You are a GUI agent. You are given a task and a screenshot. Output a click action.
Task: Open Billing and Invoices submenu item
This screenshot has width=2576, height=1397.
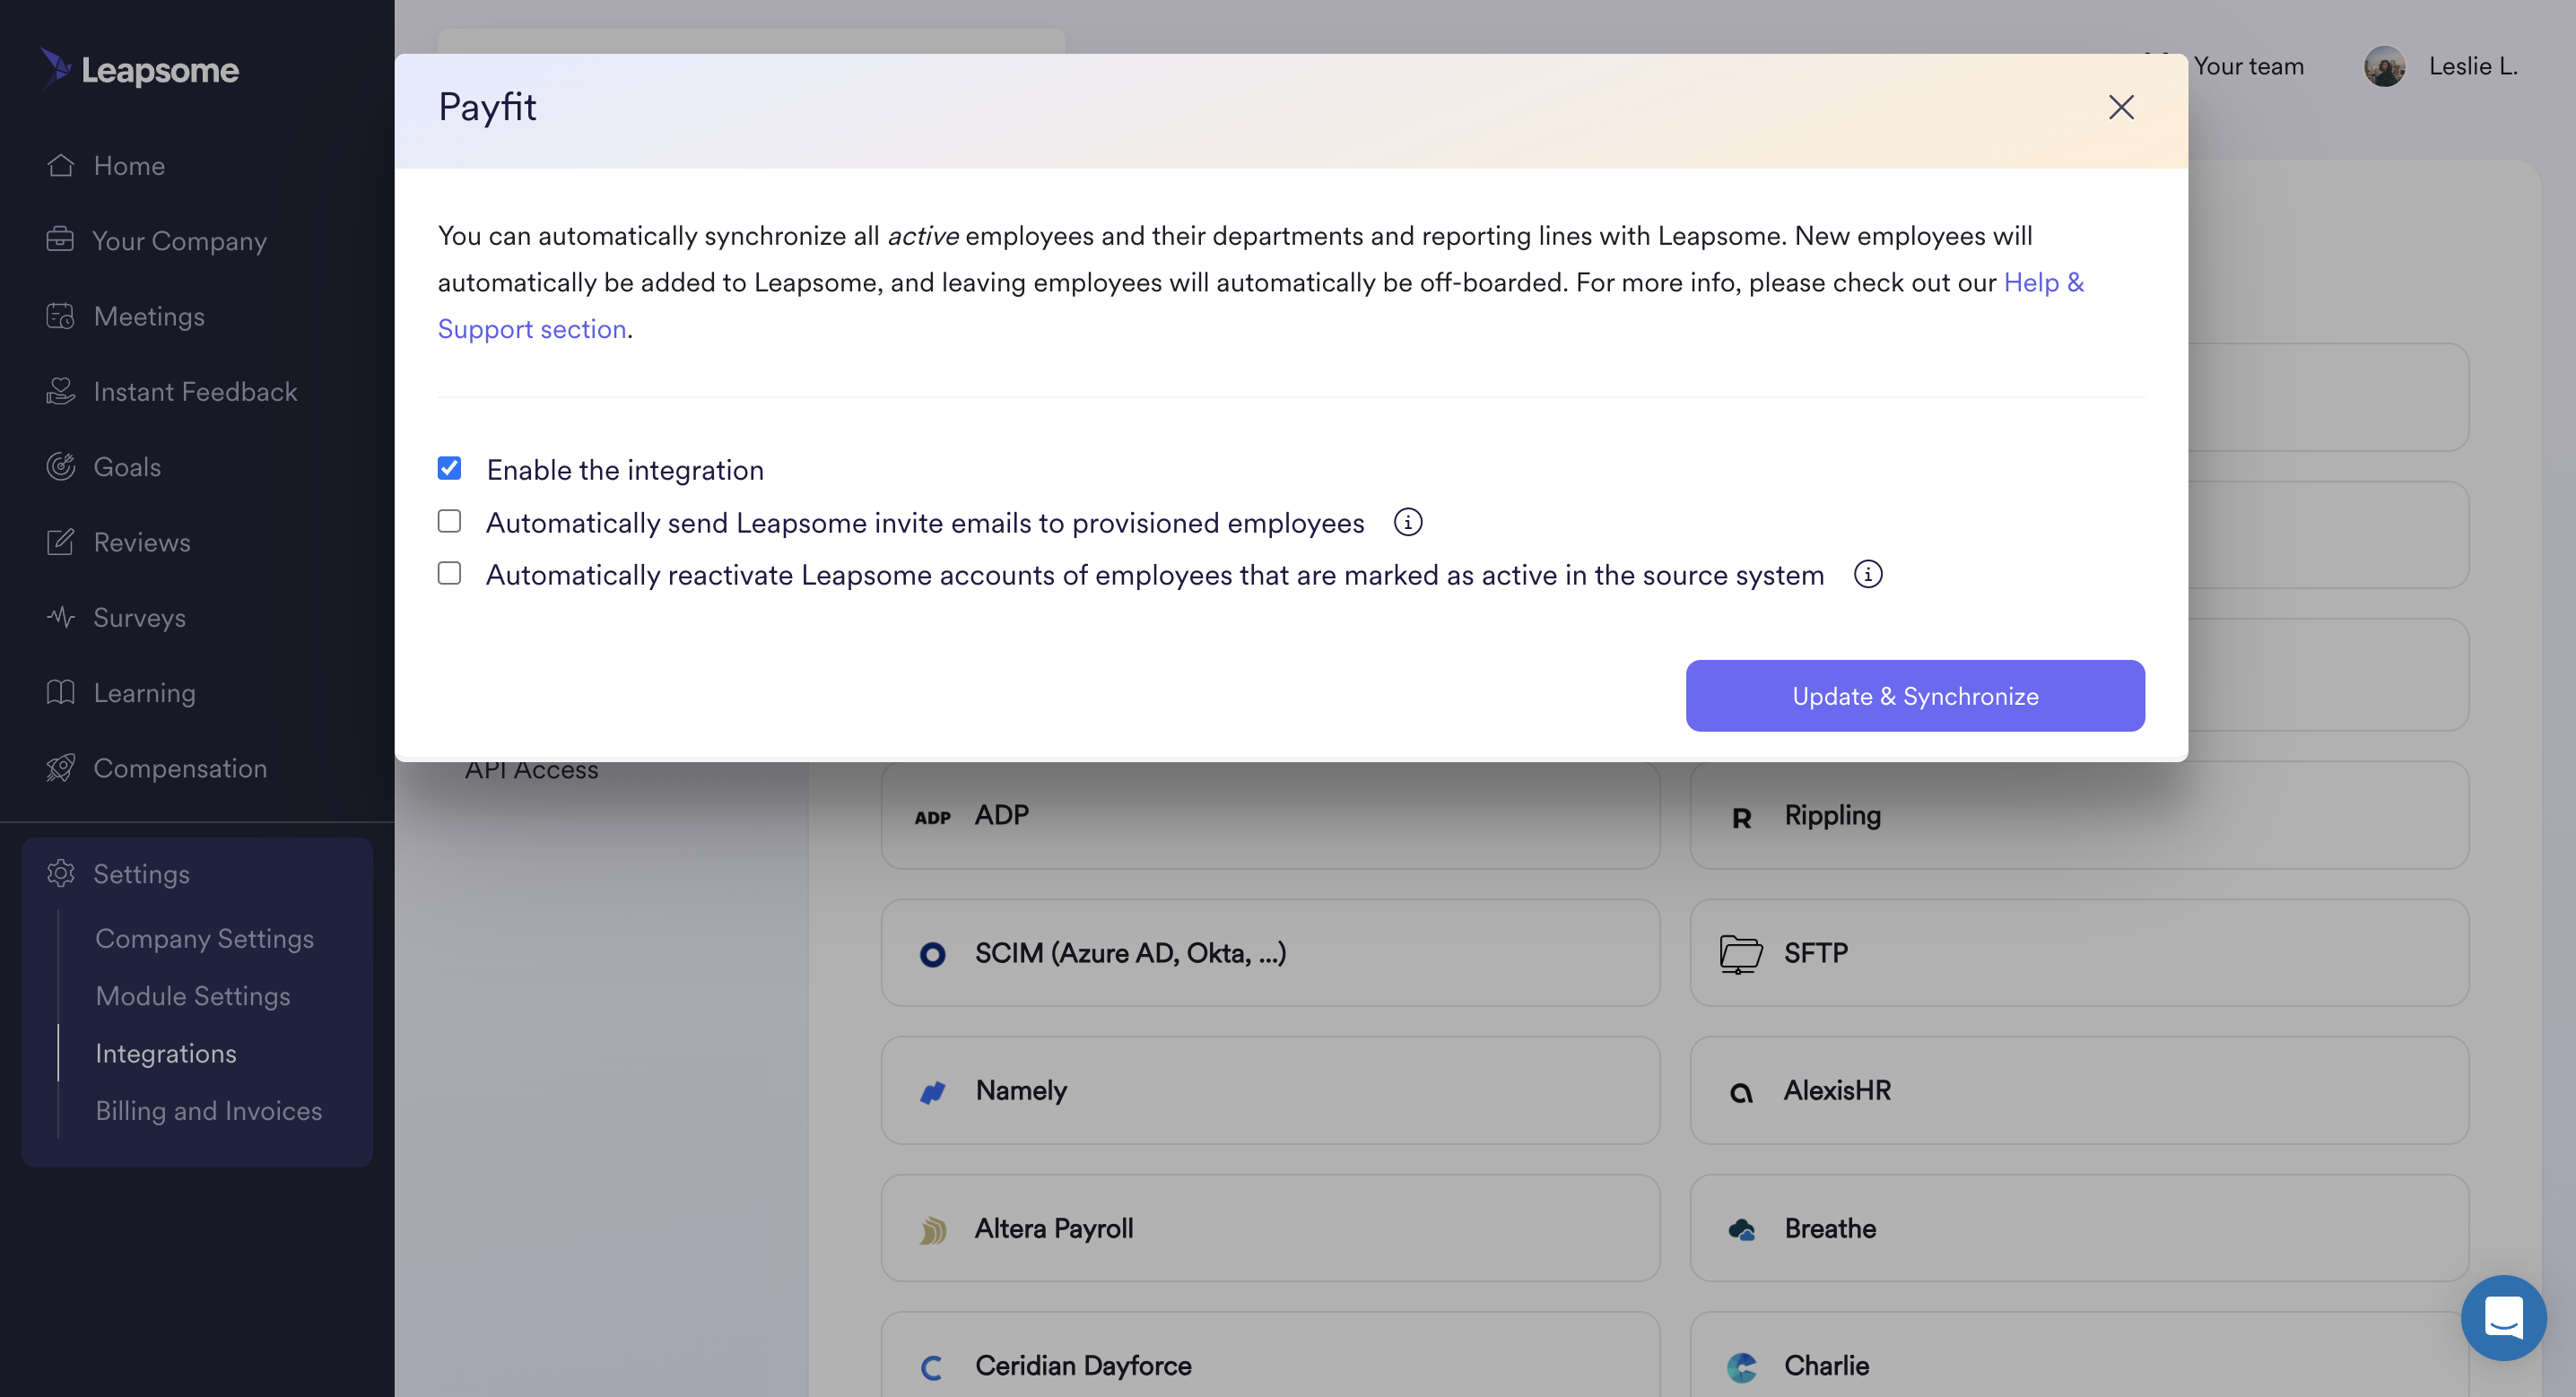tap(209, 1110)
